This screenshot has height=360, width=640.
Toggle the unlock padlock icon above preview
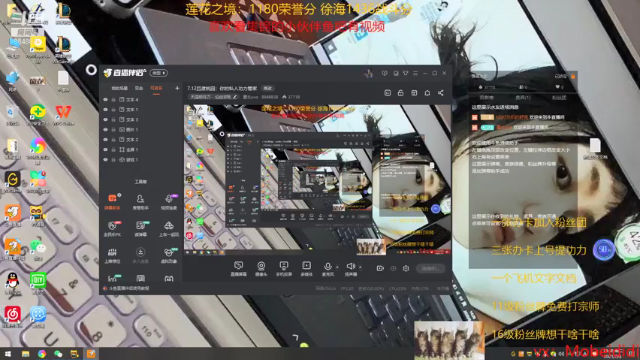point(400,93)
